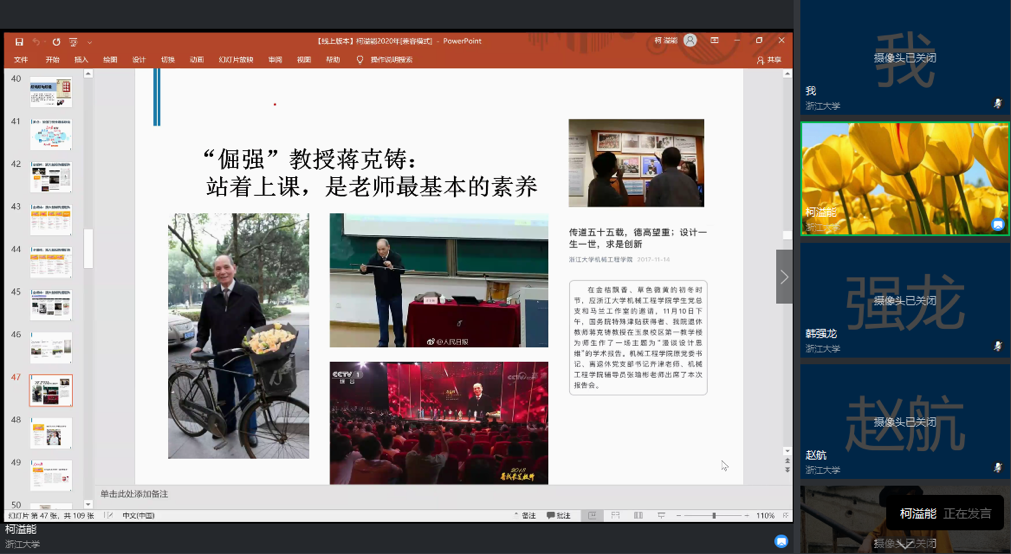The image size is (1011, 554).
Task: Open the 幻灯片放映 ribbon tab
Action: click(235, 60)
